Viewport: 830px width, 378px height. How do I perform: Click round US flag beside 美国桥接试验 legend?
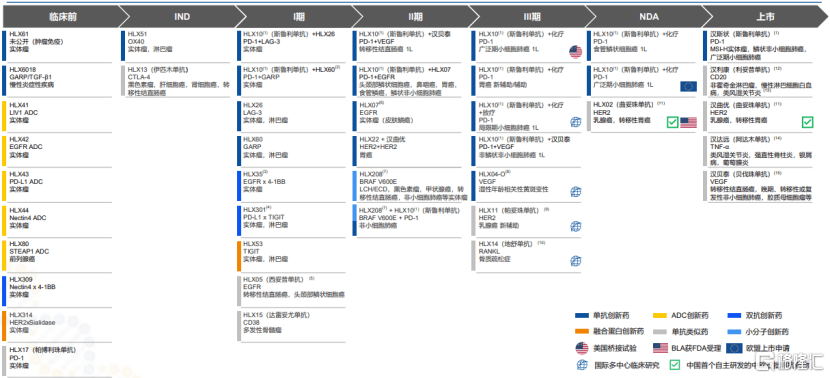click(x=581, y=348)
